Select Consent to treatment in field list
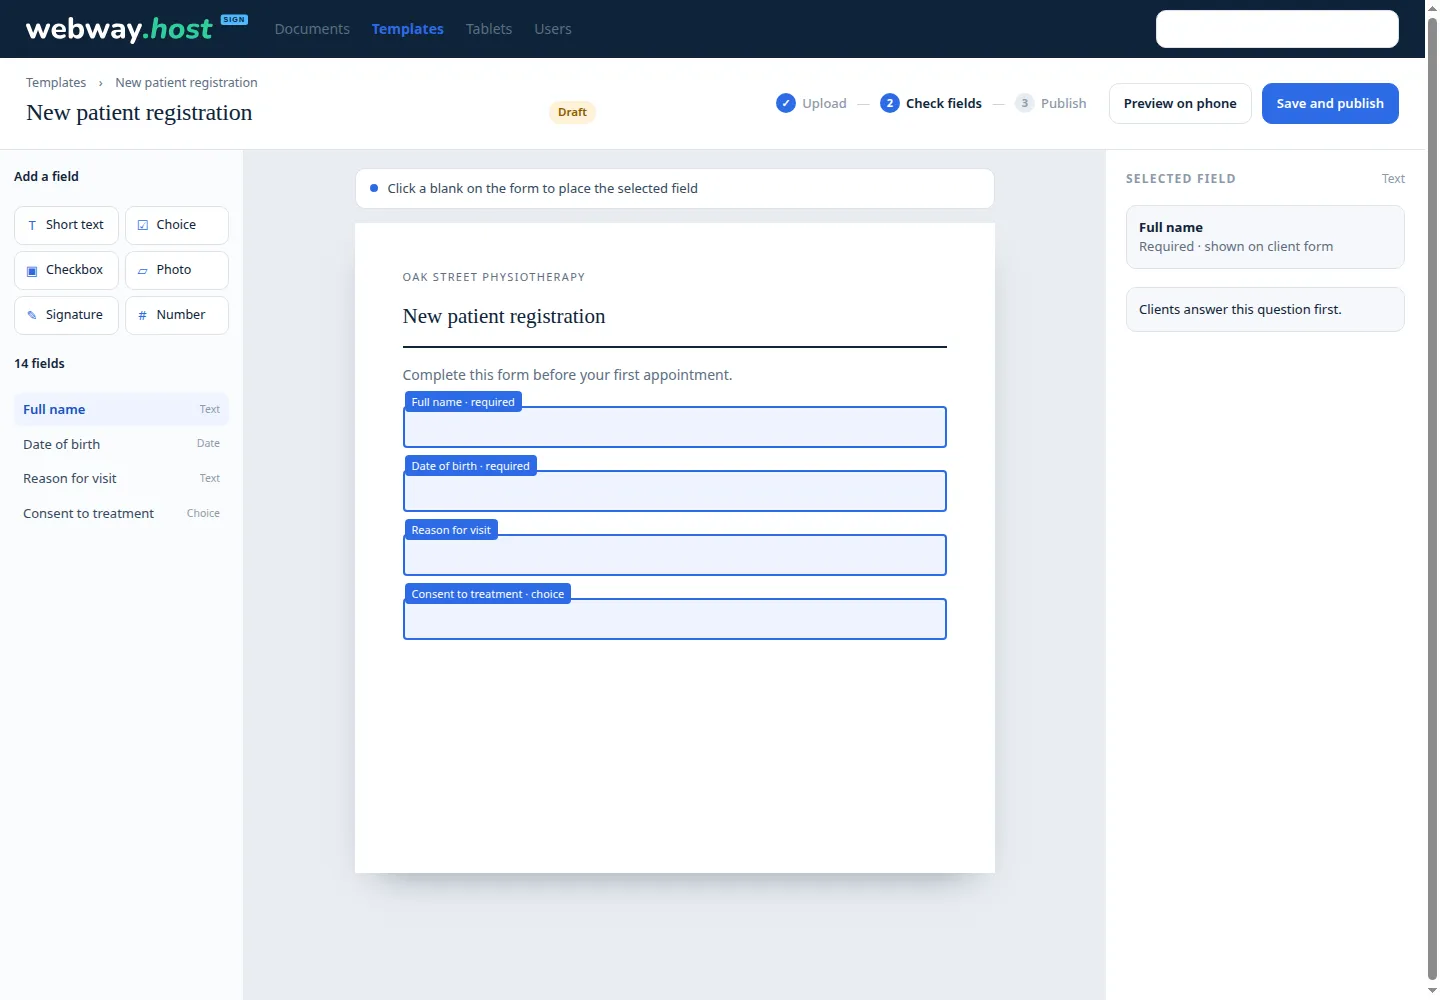The image size is (1440, 1000). (121, 514)
